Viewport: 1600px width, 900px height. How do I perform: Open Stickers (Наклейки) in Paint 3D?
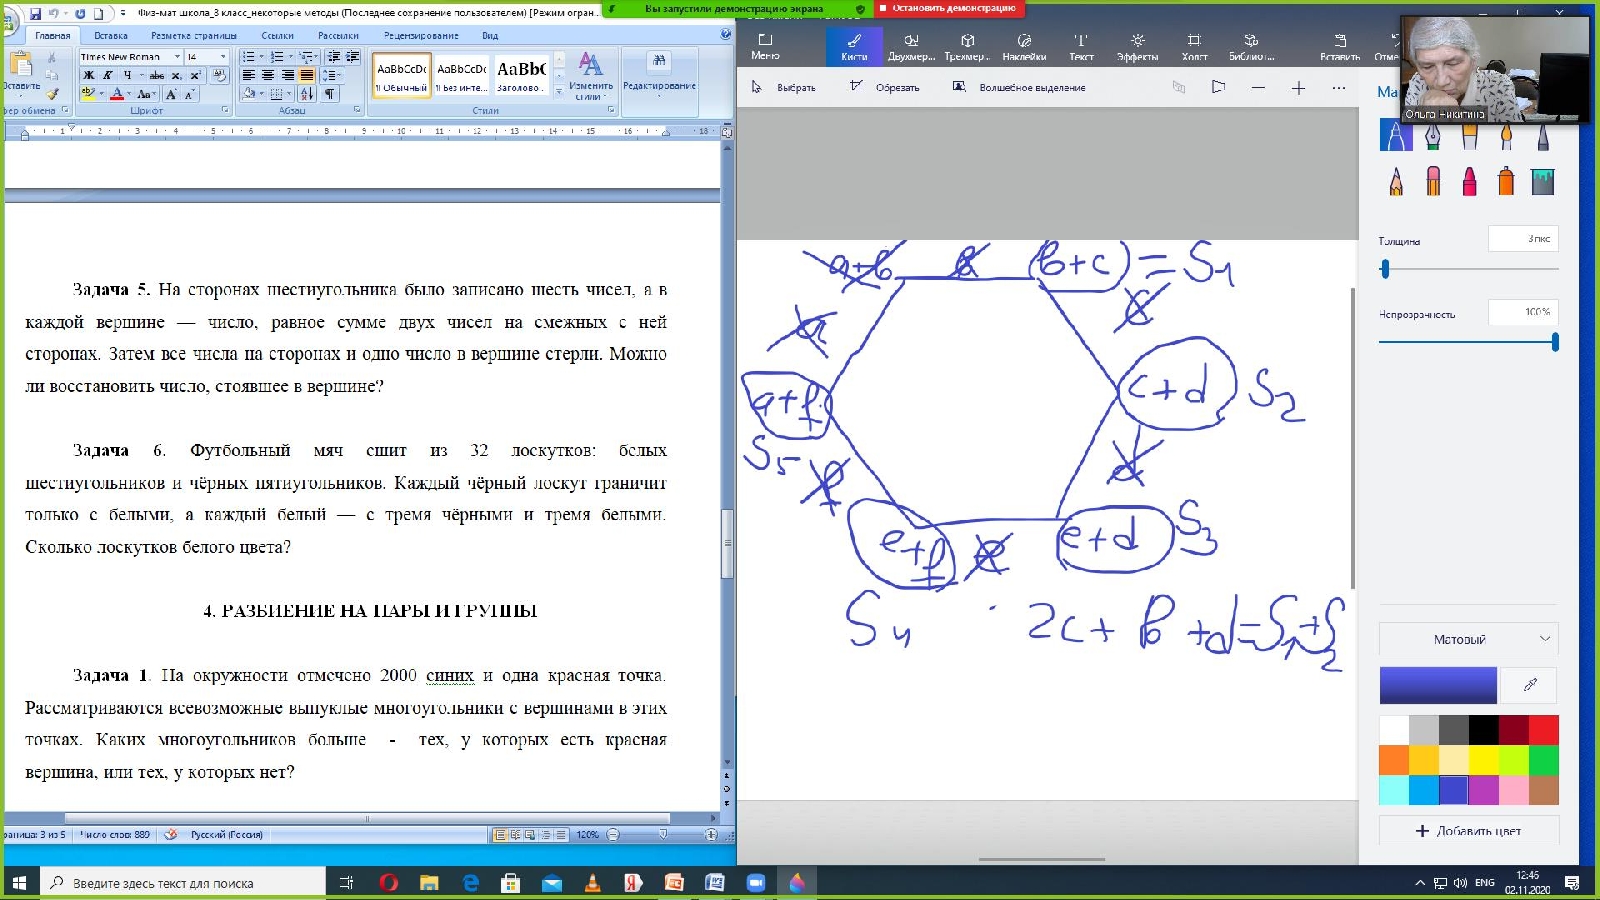tap(1024, 46)
